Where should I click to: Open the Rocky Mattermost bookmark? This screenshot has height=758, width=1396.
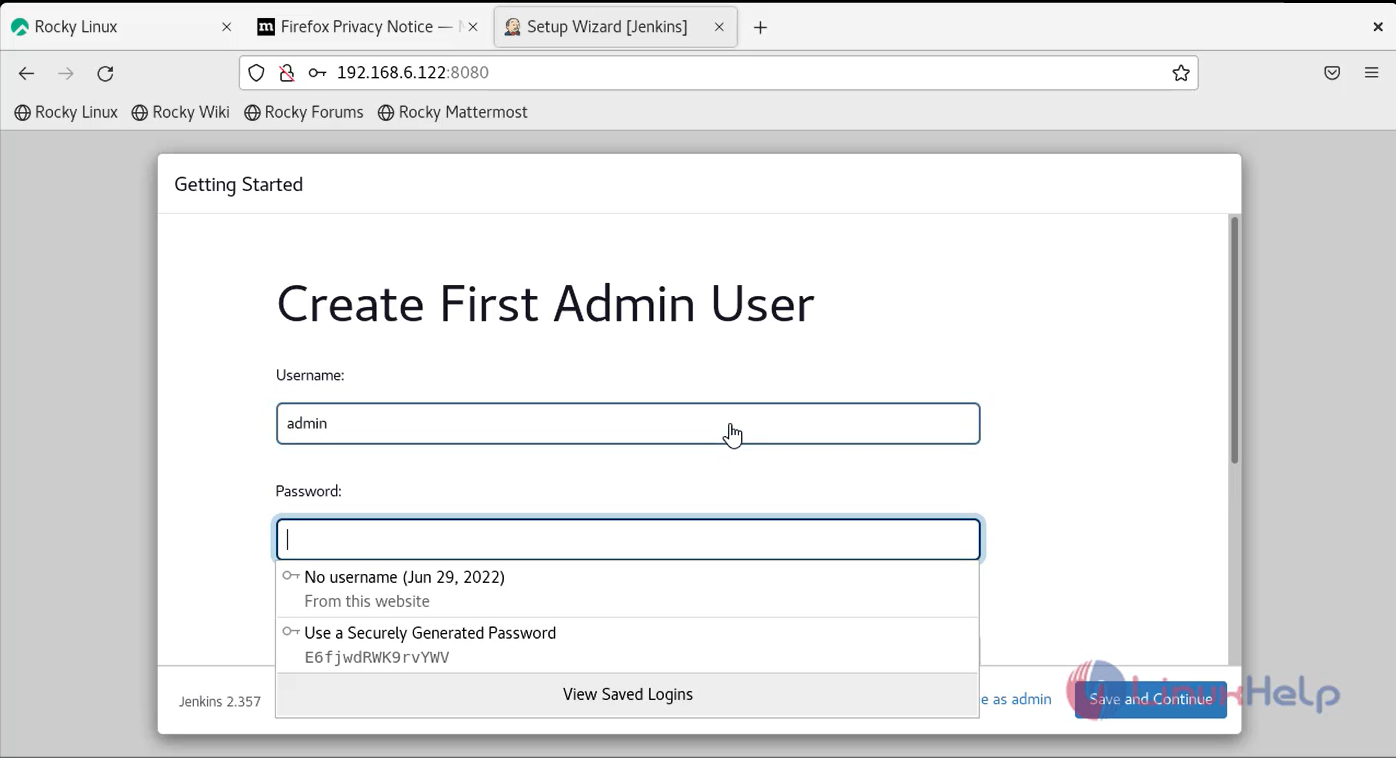coord(453,113)
